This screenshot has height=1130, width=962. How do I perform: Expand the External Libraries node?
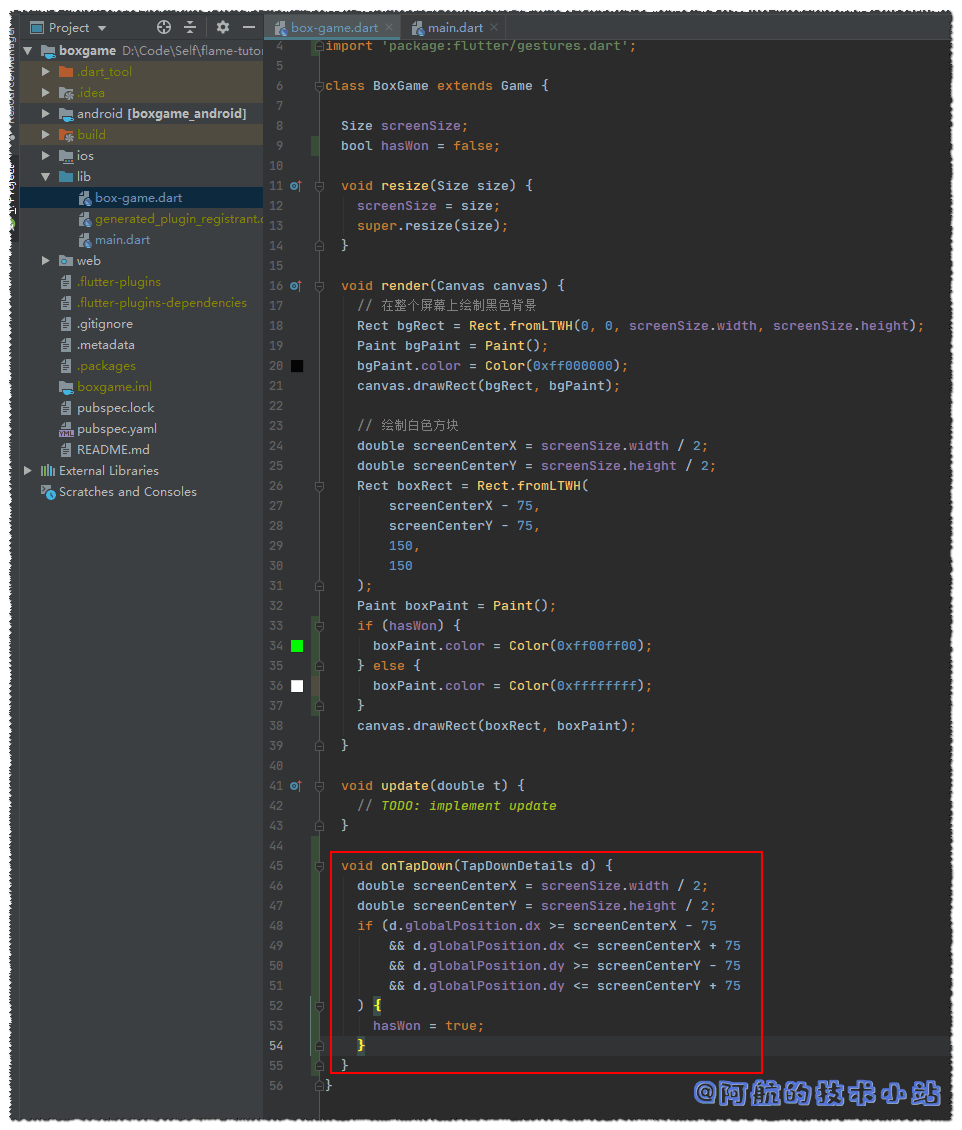click(28, 471)
